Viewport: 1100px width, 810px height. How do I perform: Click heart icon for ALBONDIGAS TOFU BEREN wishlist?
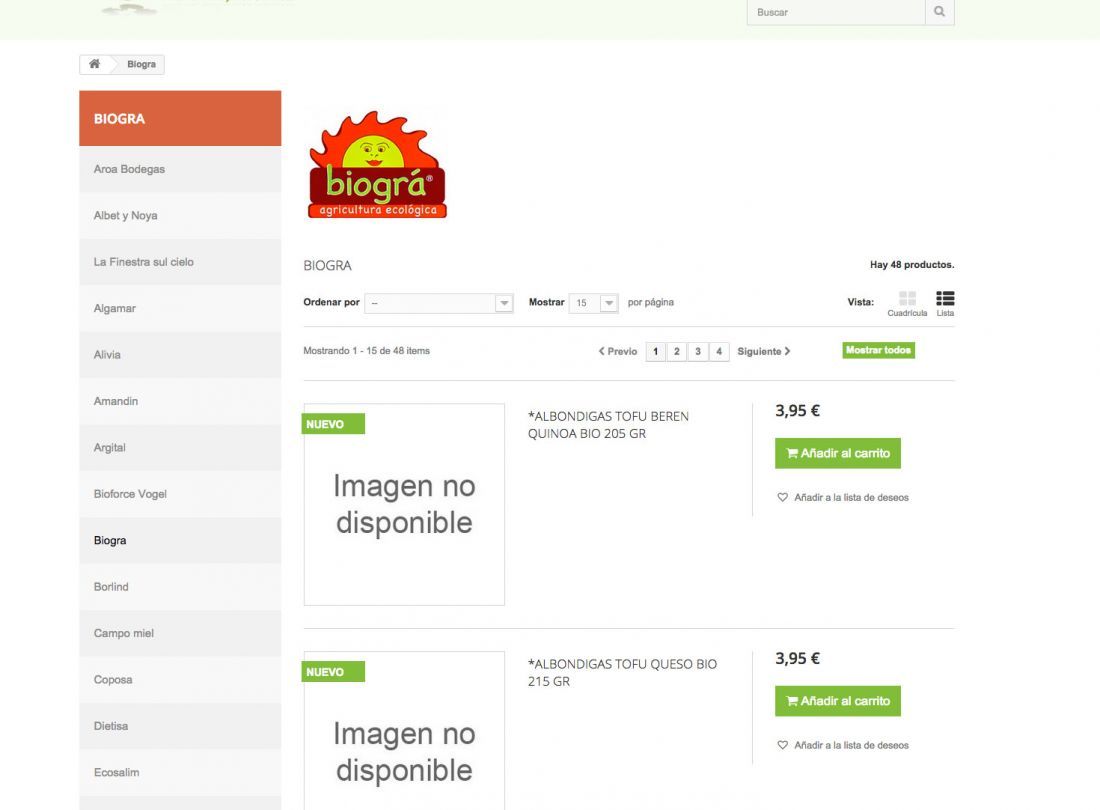(x=782, y=497)
